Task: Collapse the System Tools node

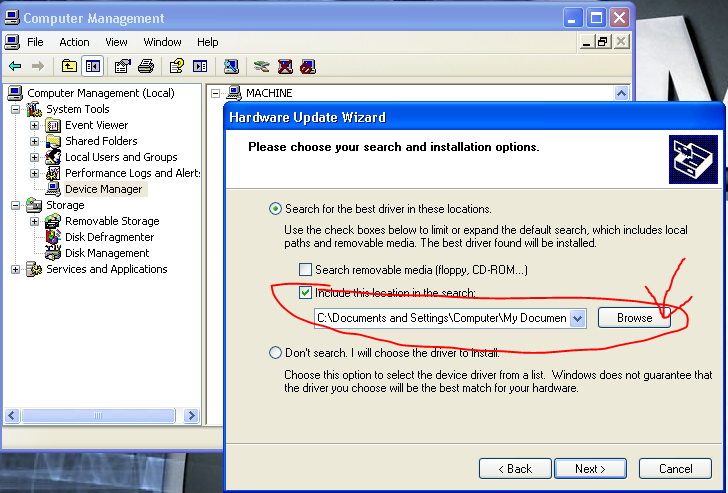Action: click(x=16, y=110)
